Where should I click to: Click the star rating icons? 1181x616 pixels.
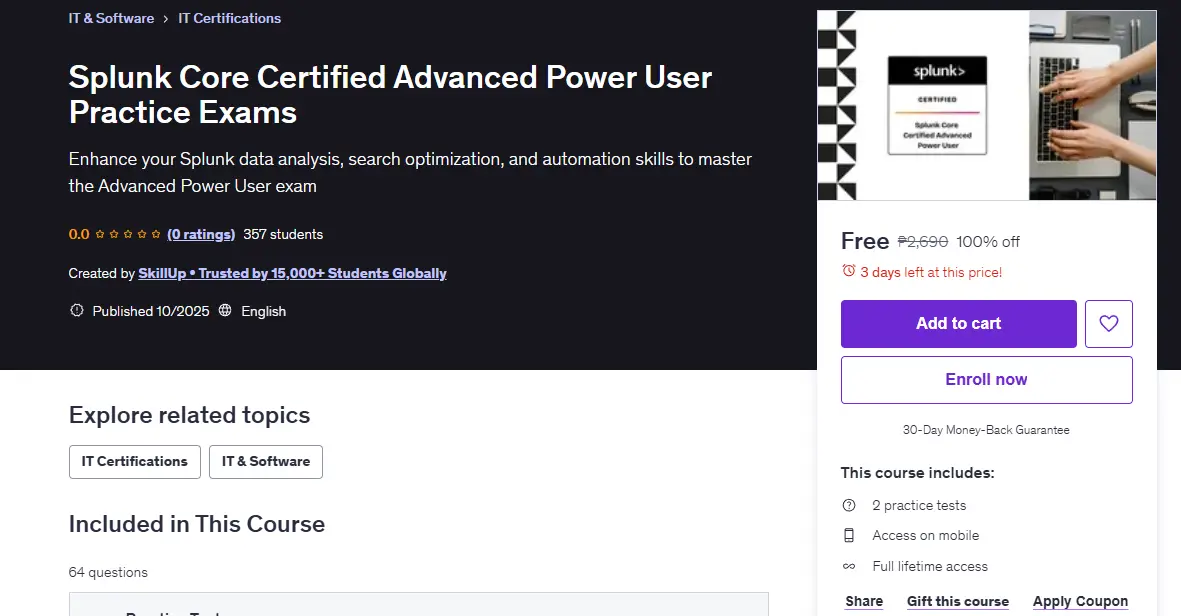coord(127,234)
